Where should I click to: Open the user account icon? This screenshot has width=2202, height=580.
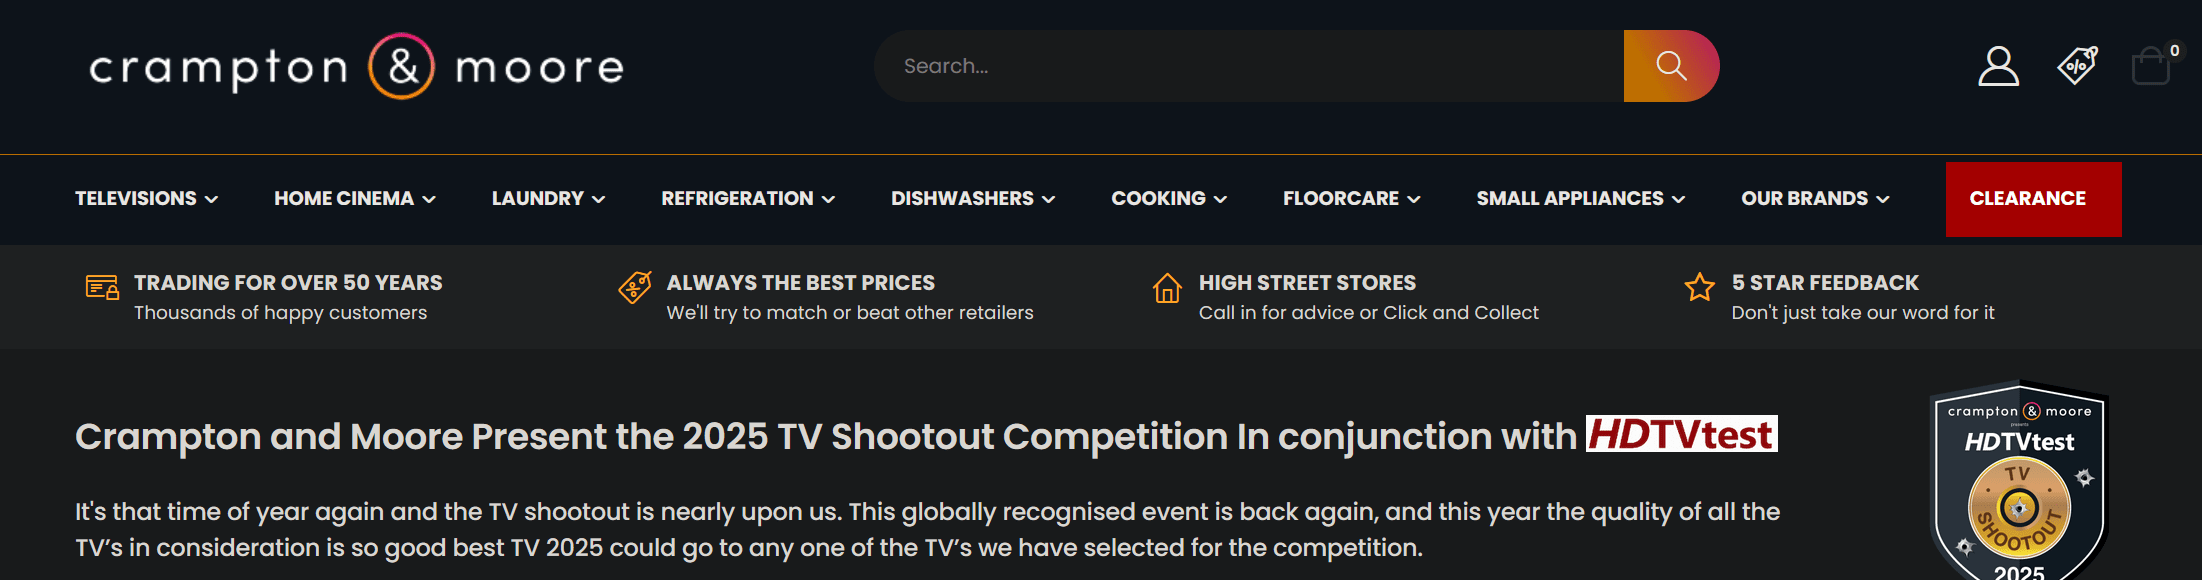point(1998,67)
